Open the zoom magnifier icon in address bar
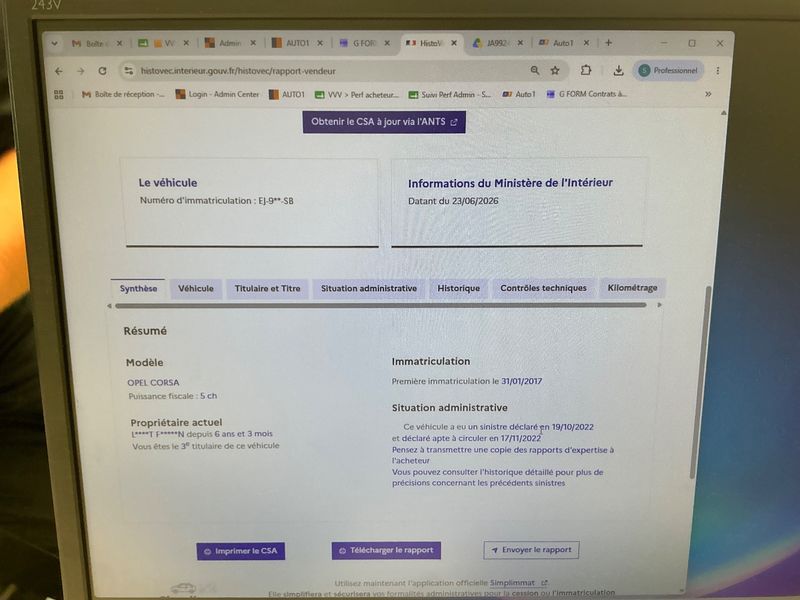 (x=534, y=70)
